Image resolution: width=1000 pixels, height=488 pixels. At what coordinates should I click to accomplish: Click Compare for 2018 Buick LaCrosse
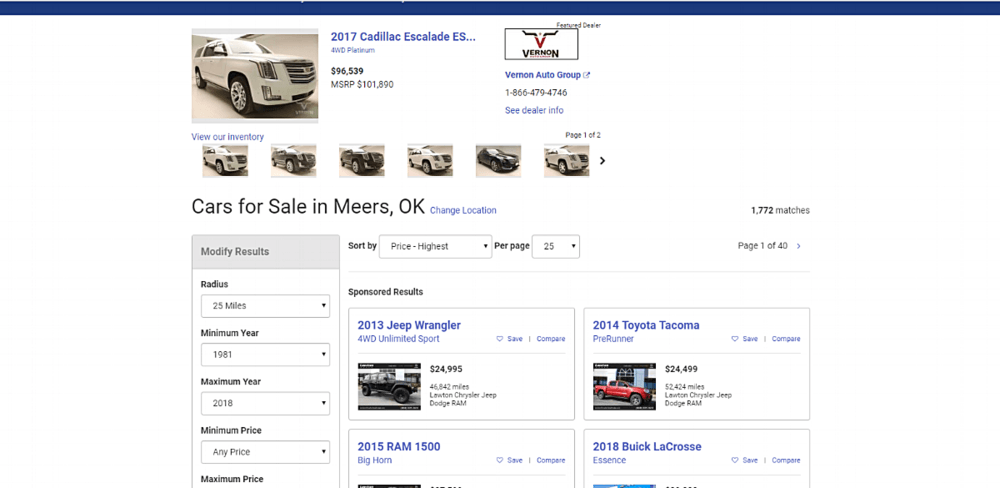click(x=786, y=460)
